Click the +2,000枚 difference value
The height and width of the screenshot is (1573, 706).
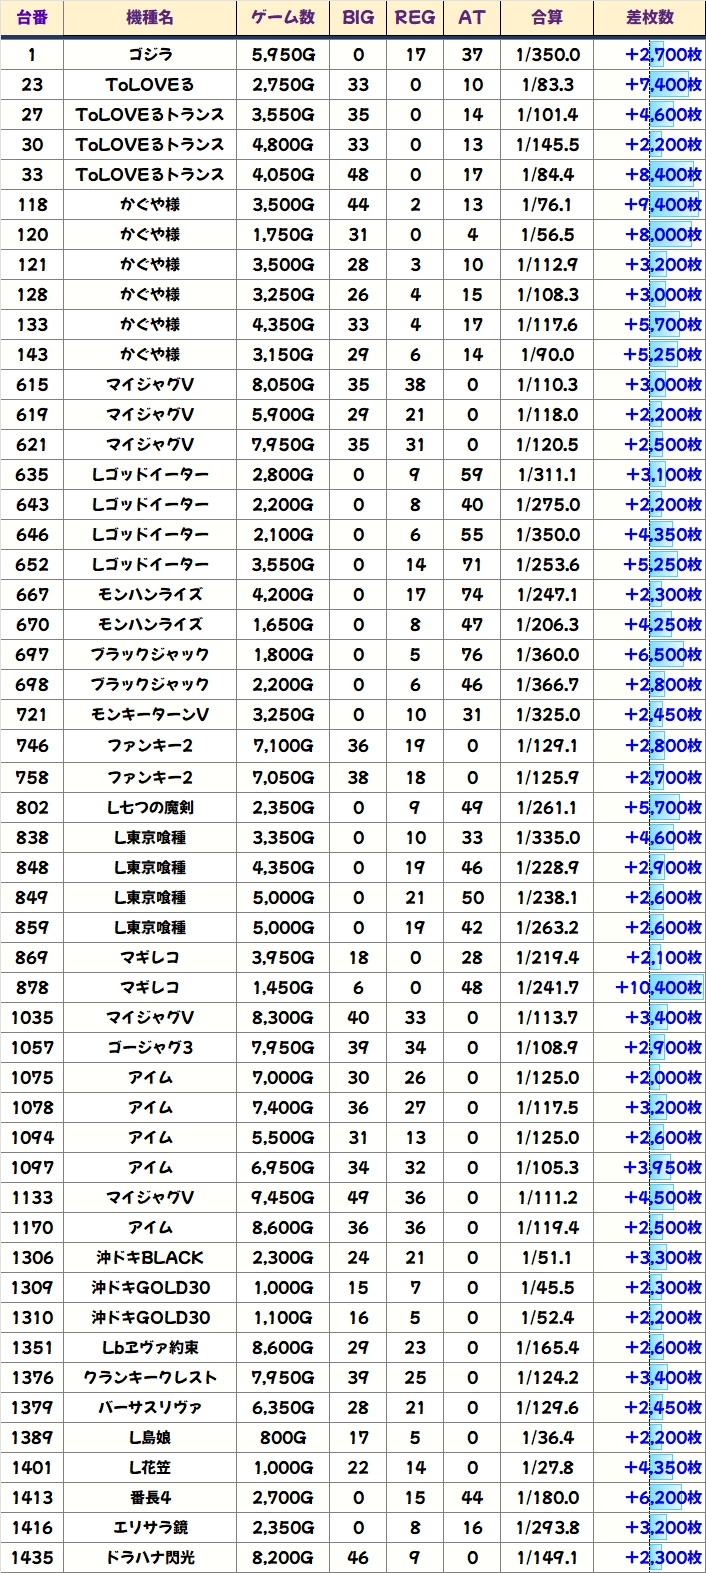click(650, 1077)
